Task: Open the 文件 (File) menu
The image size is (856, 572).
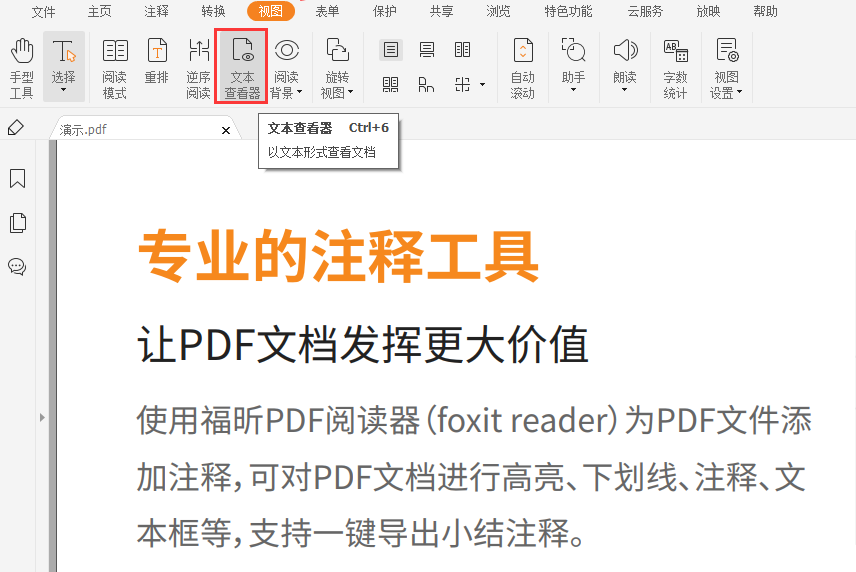Action: tap(44, 12)
